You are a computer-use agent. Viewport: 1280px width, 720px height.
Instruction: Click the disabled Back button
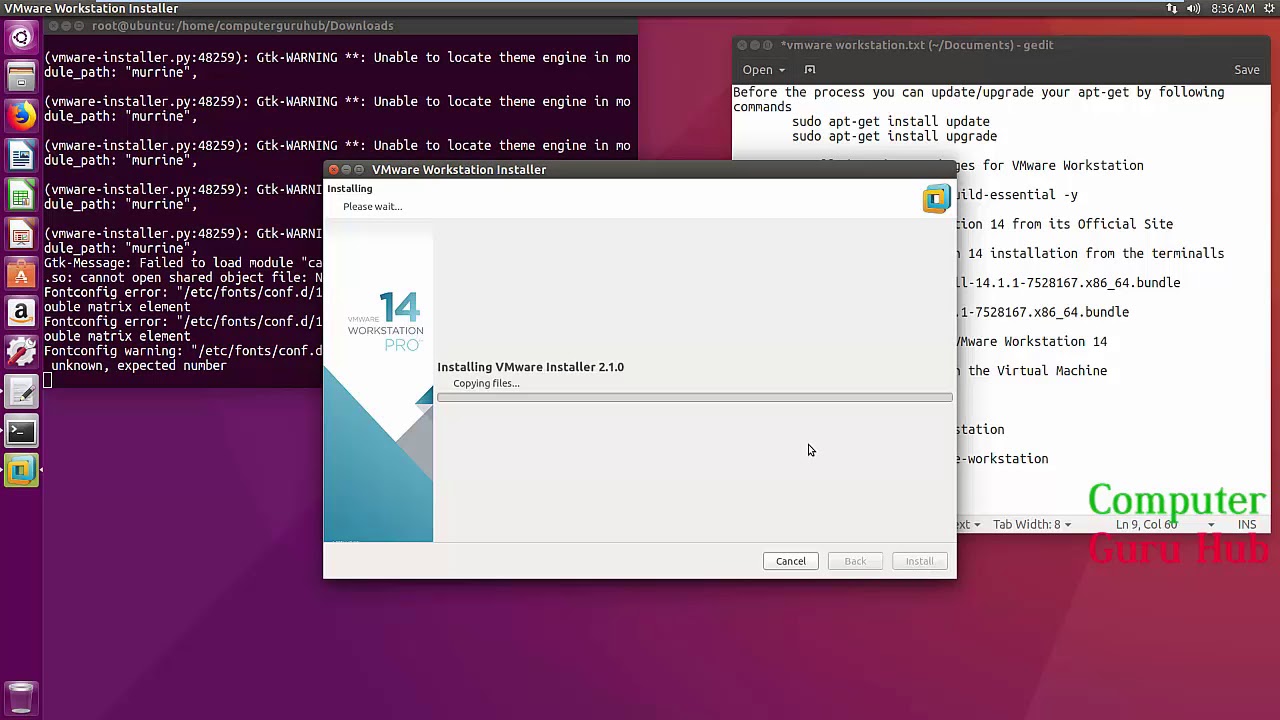click(855, 561)
